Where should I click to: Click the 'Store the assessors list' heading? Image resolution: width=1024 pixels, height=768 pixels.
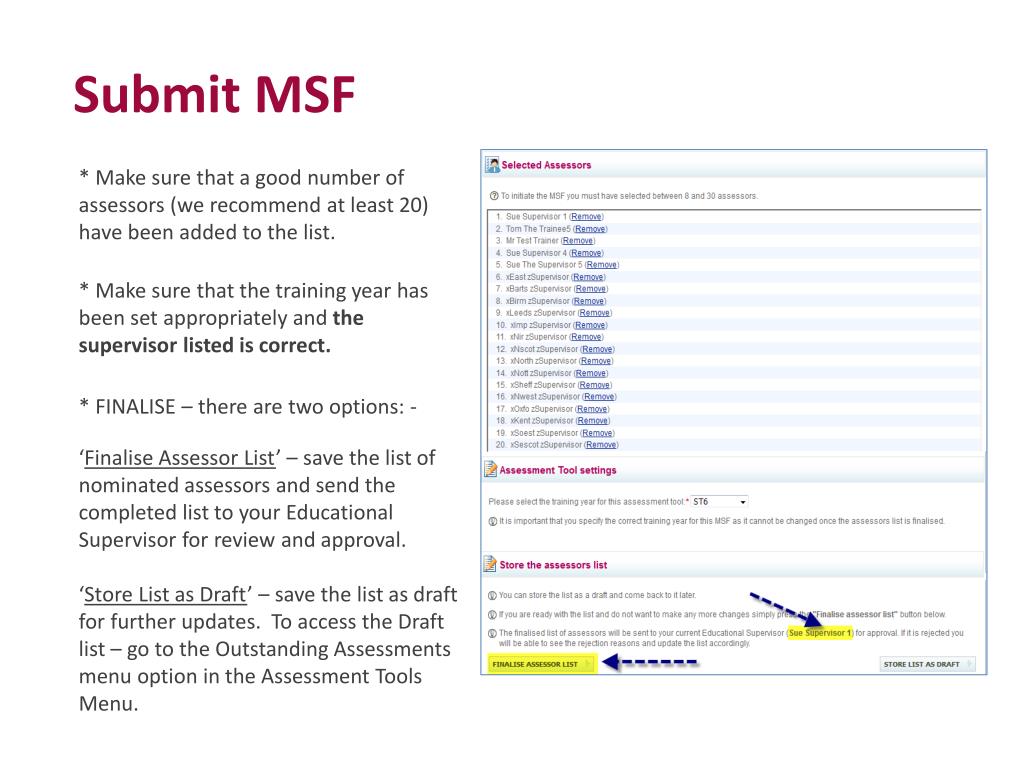click(x=553, y=565)
